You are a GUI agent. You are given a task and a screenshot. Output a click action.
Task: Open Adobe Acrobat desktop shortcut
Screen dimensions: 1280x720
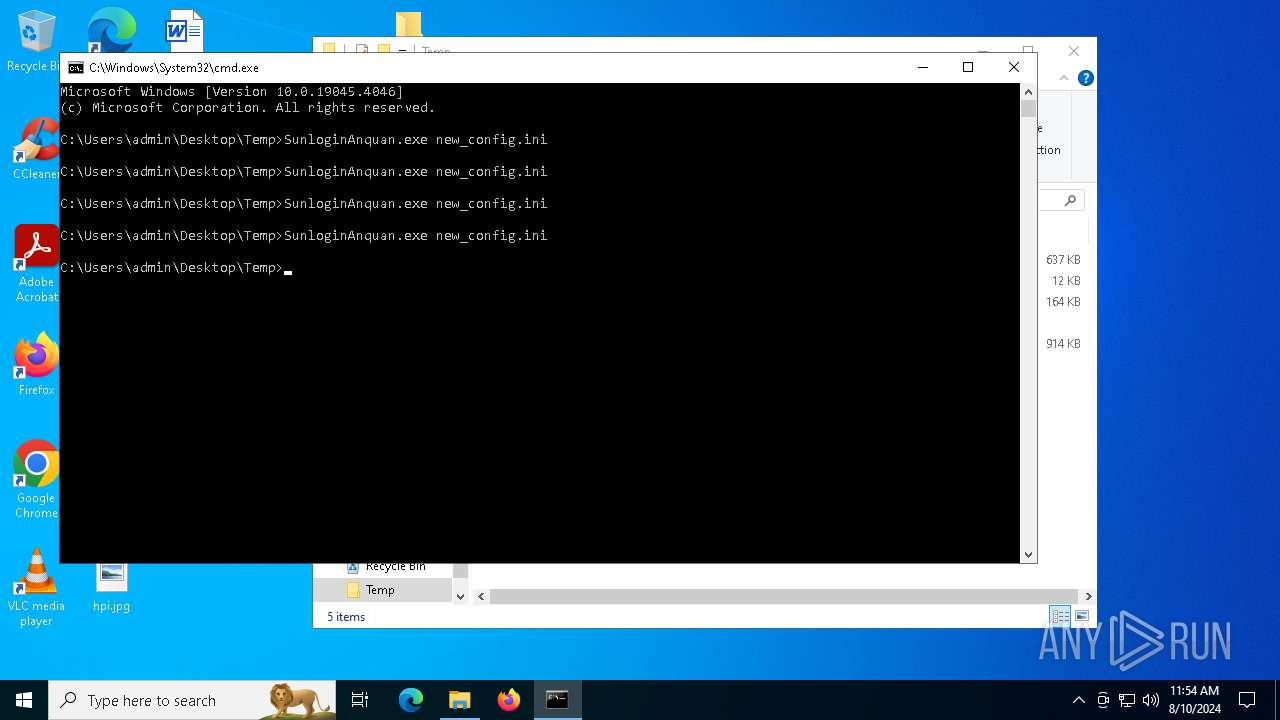click(x=36, y=263)
